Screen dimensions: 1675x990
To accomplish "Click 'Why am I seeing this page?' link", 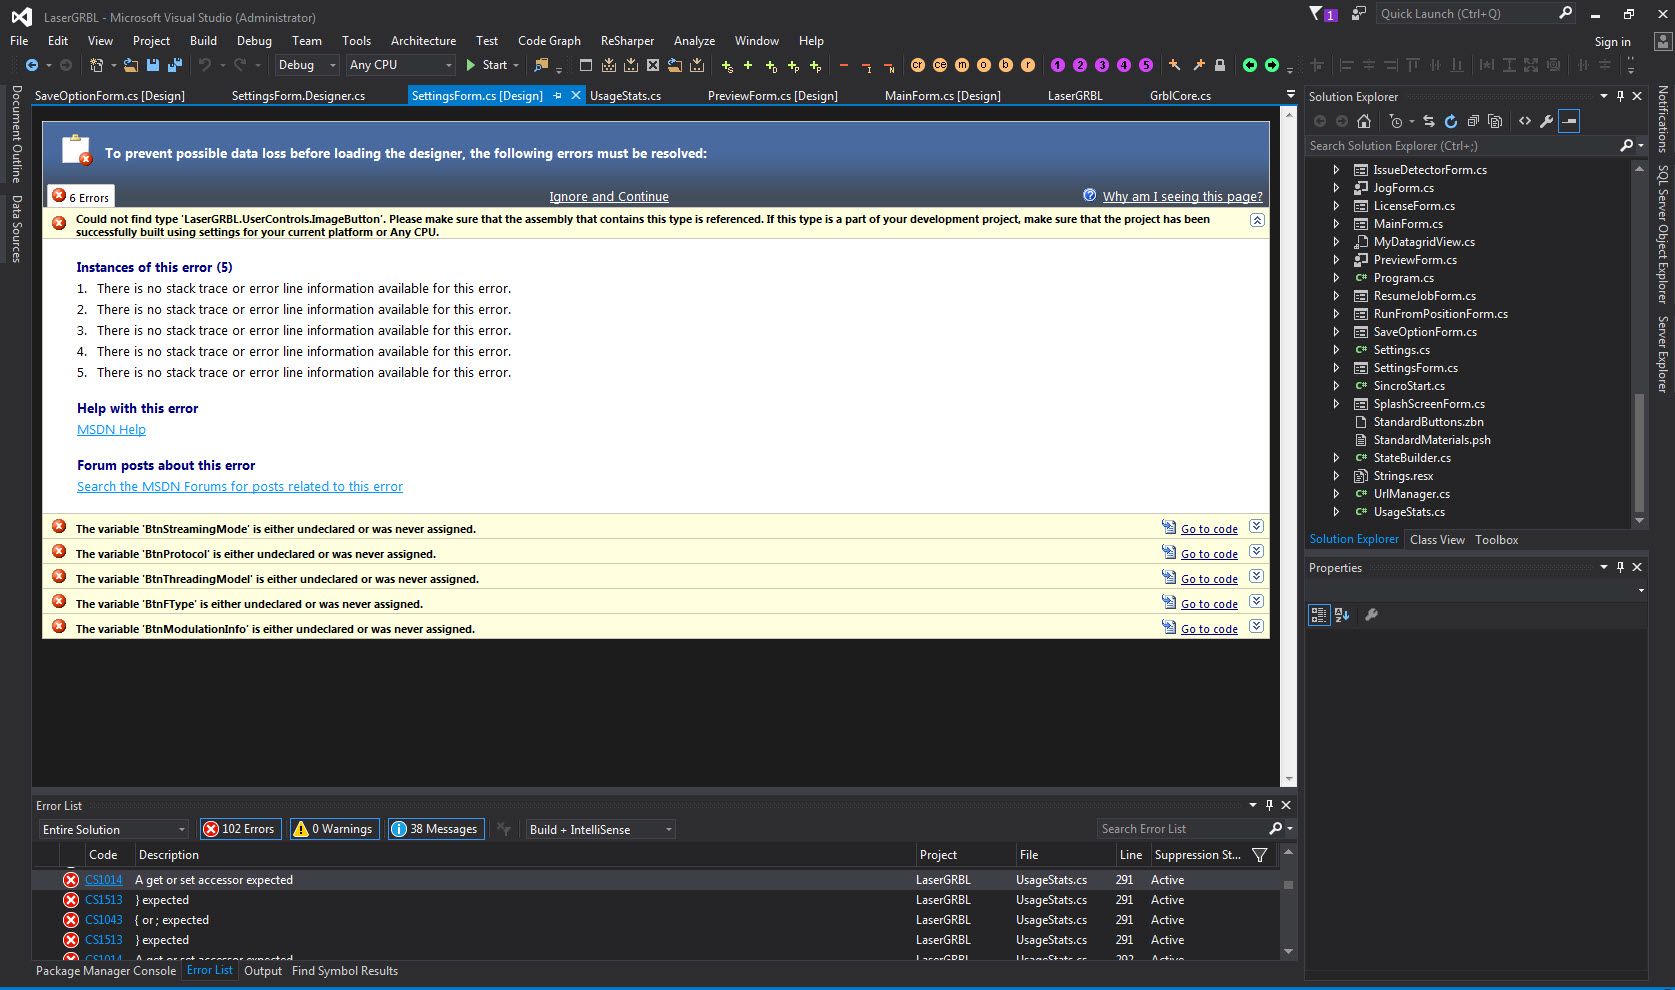I will [1182, 197].
